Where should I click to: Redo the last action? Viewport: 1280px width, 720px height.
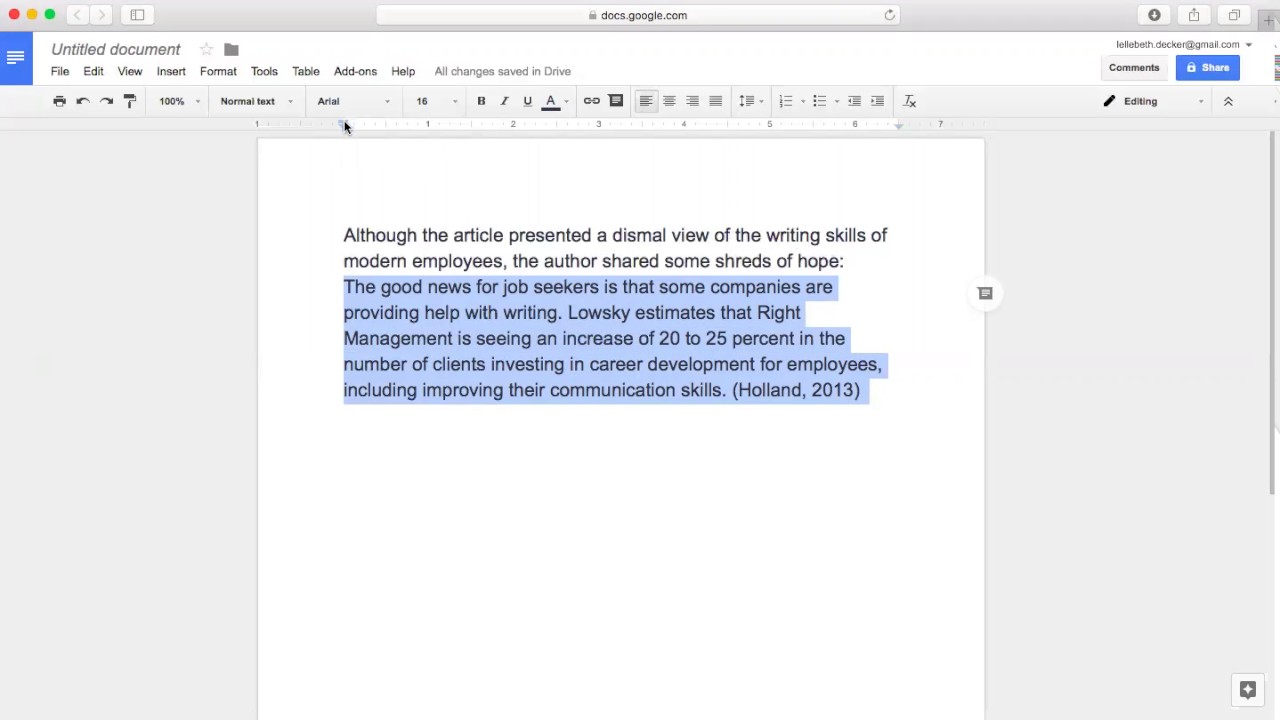click(x=106, y=101)
